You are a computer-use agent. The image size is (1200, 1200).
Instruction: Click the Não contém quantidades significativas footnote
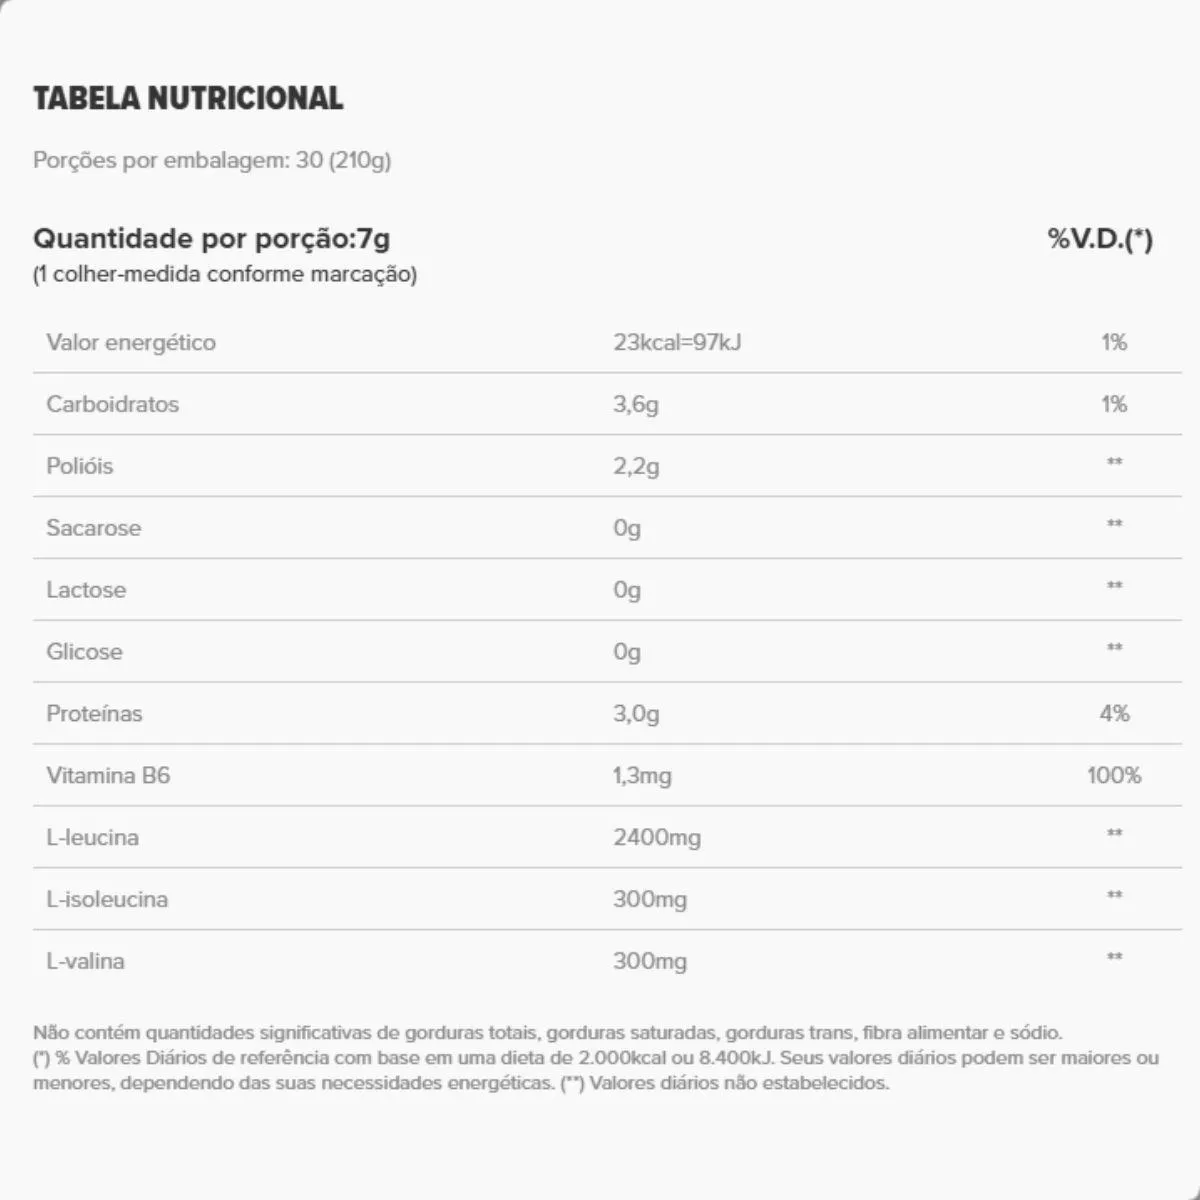(x=548, y=1033)
